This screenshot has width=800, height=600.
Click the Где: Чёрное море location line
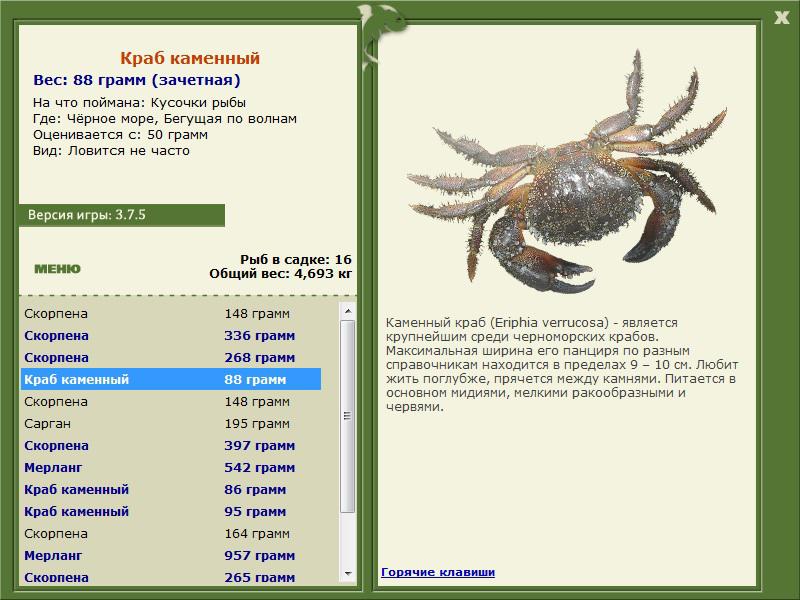click(x=165, y=119)
